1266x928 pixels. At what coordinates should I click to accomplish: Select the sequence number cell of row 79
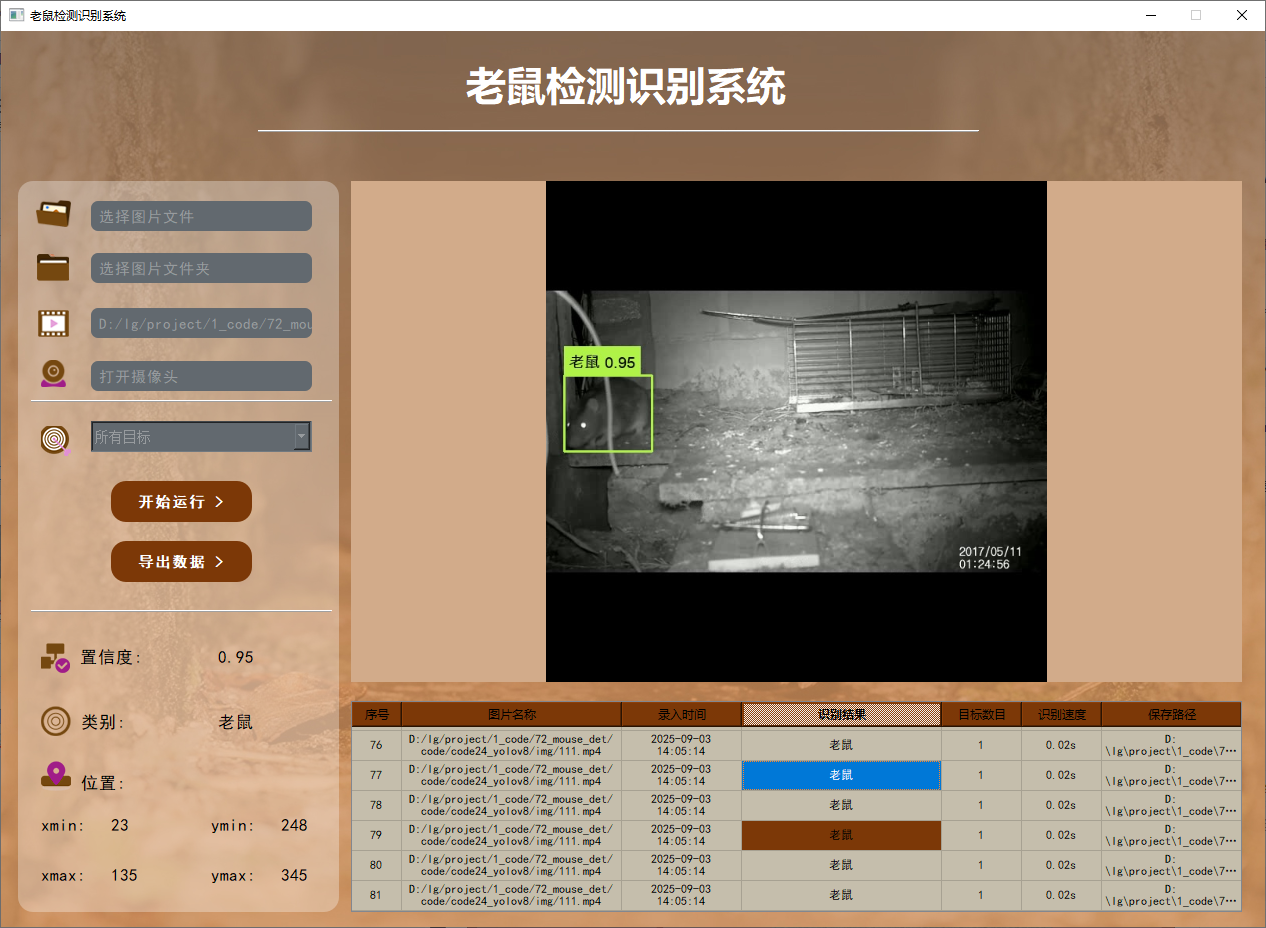(x=377, y=835)
